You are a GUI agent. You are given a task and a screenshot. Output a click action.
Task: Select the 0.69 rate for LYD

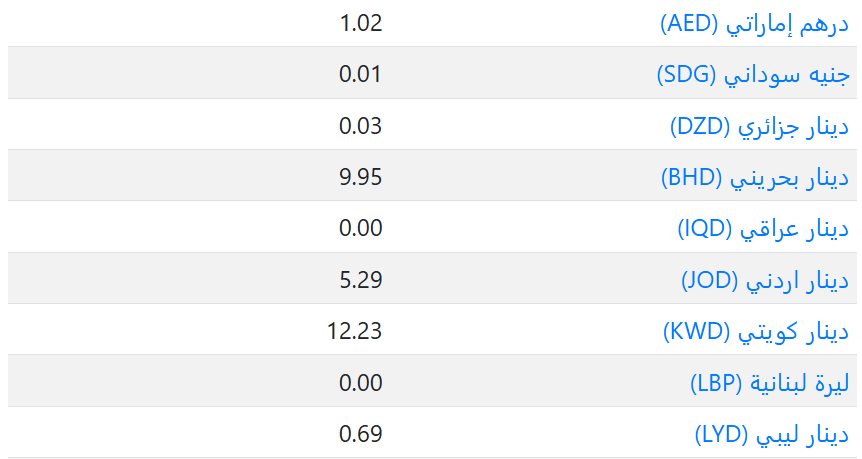(361, 434)
